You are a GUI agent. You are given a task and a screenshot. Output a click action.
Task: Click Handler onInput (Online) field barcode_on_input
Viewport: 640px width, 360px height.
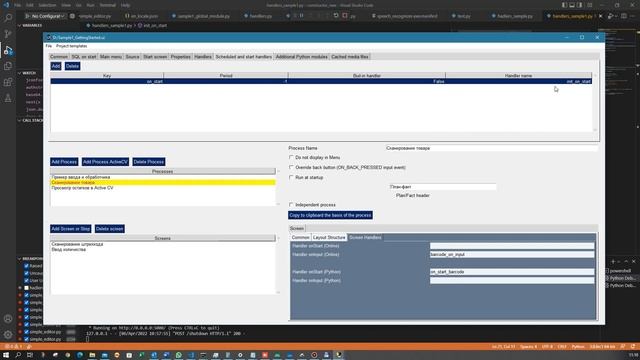click(x=512, y=254)
